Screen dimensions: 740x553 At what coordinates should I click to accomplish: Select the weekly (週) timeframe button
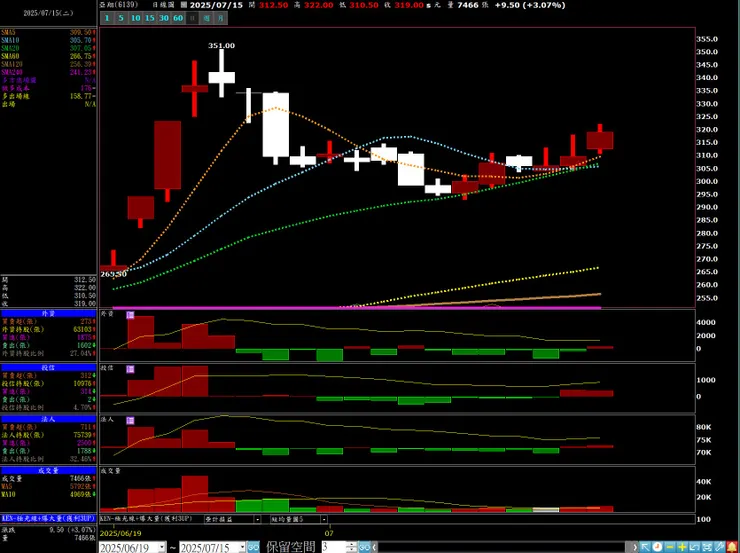tap(207, 18)
